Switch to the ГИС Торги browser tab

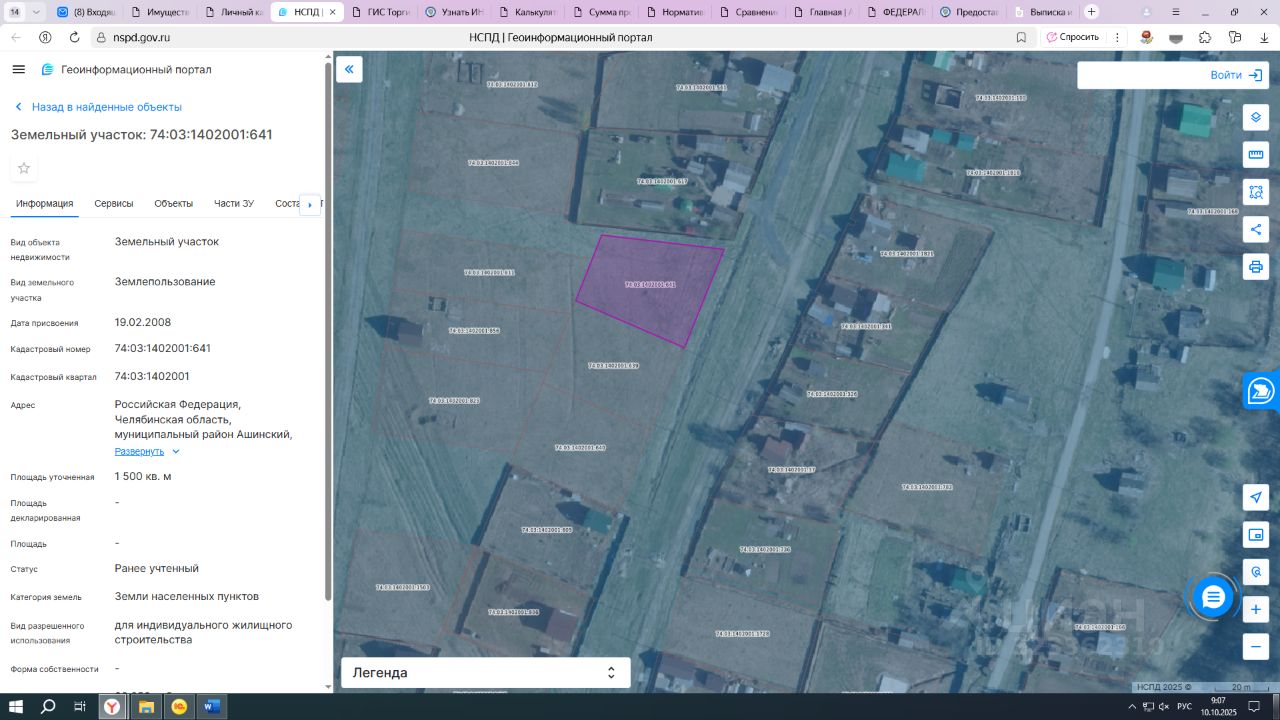(x=379, y=12)
